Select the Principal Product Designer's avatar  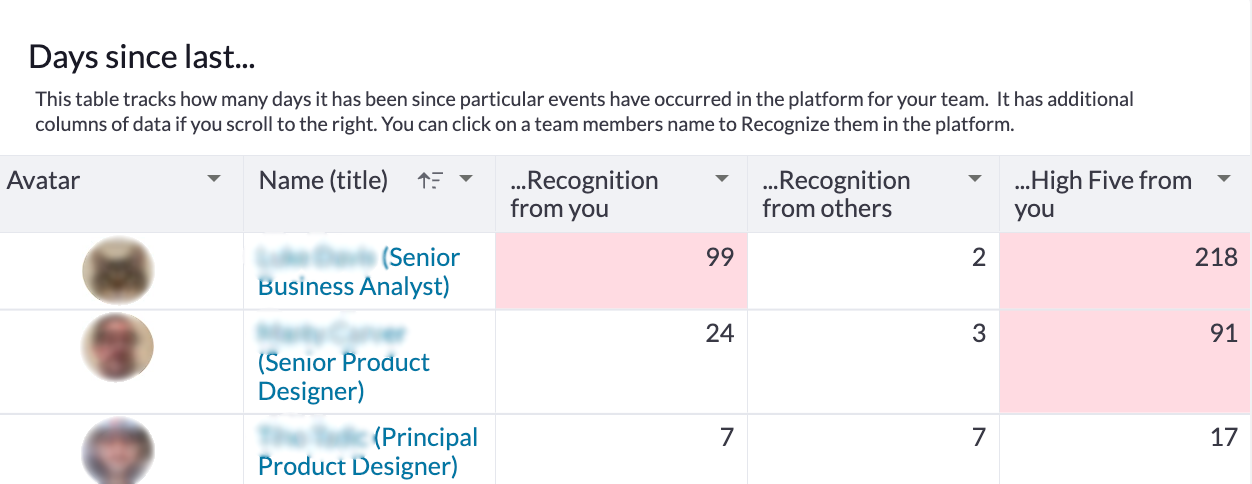(117, 451)
